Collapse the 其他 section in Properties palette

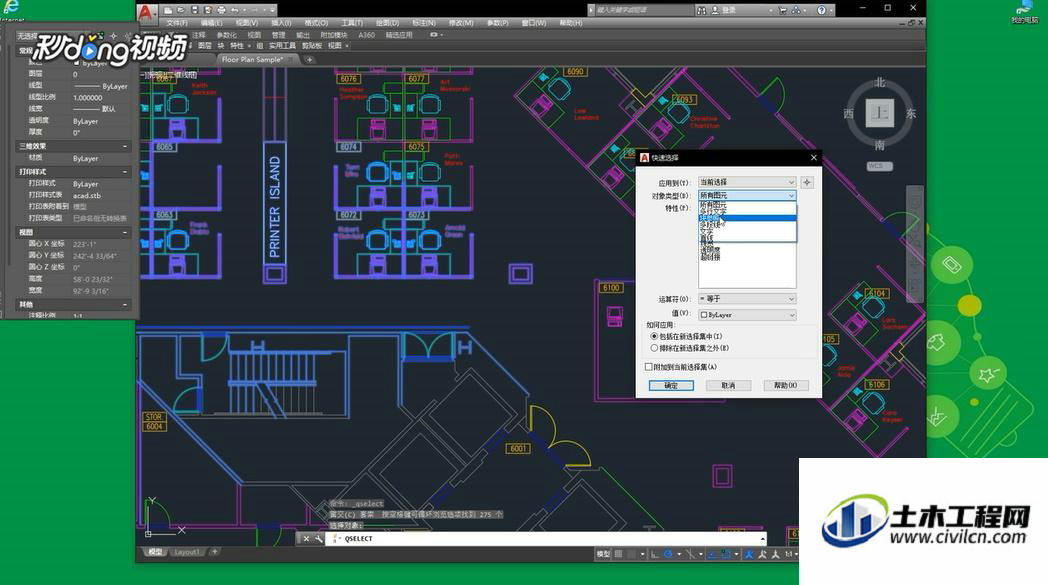(125, 304)
